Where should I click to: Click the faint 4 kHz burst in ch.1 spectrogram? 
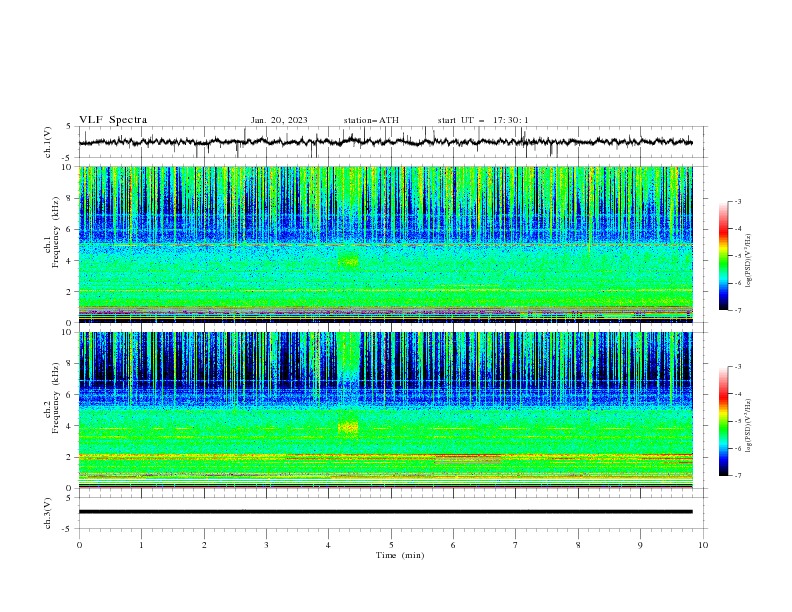pos(348,262)
